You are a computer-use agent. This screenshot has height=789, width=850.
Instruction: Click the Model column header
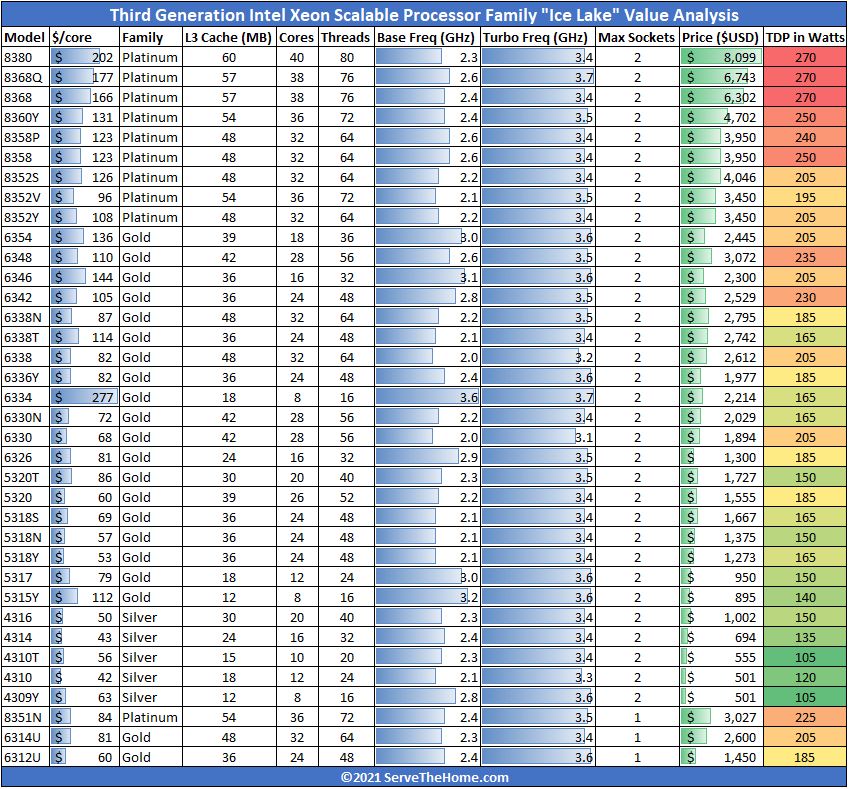(x=24, y=37)
